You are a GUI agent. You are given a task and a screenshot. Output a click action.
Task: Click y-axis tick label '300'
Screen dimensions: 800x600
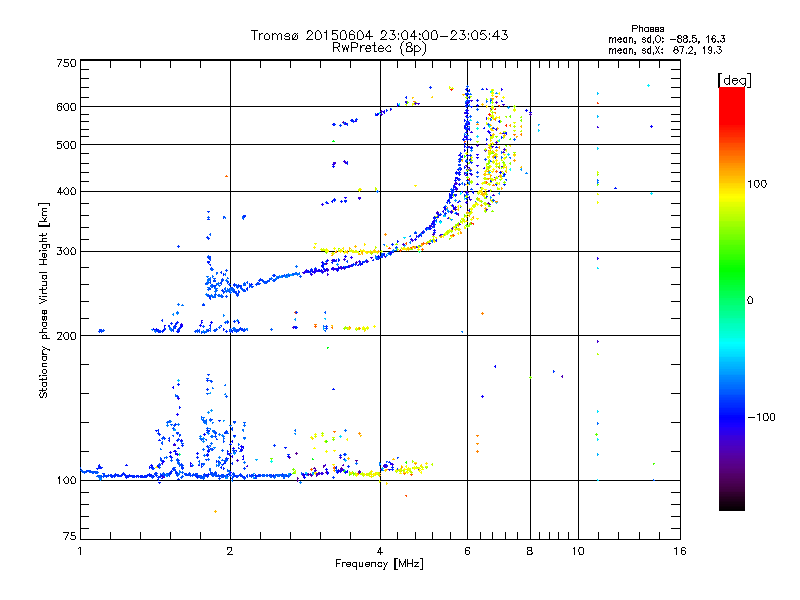pos(67,252)
